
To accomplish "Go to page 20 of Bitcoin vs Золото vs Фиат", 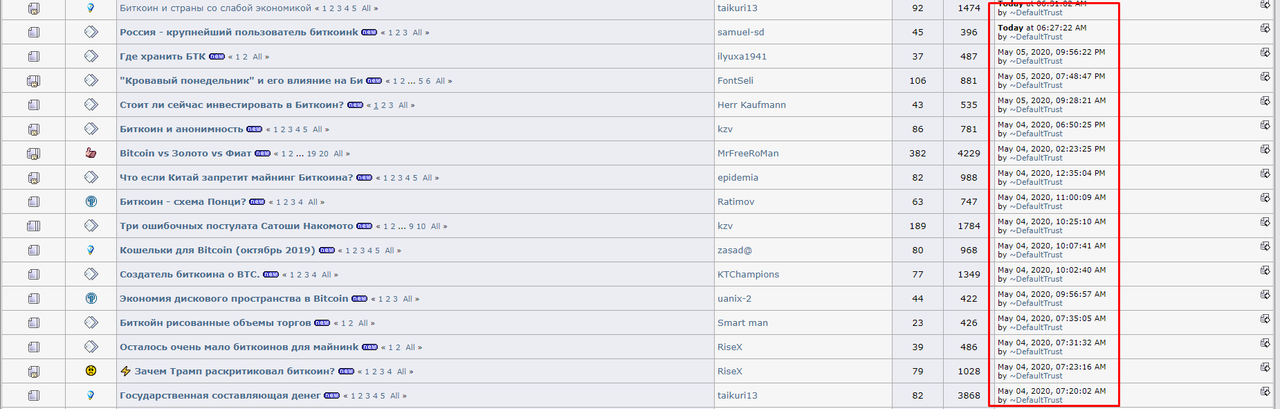I will 324,154.
